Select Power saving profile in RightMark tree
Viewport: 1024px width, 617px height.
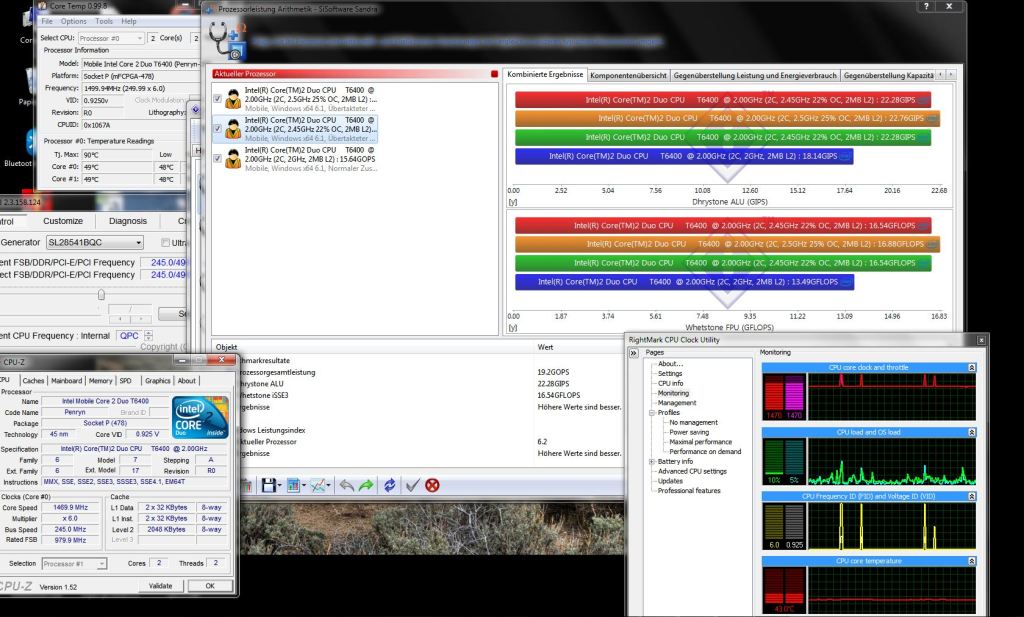(689, 432)
